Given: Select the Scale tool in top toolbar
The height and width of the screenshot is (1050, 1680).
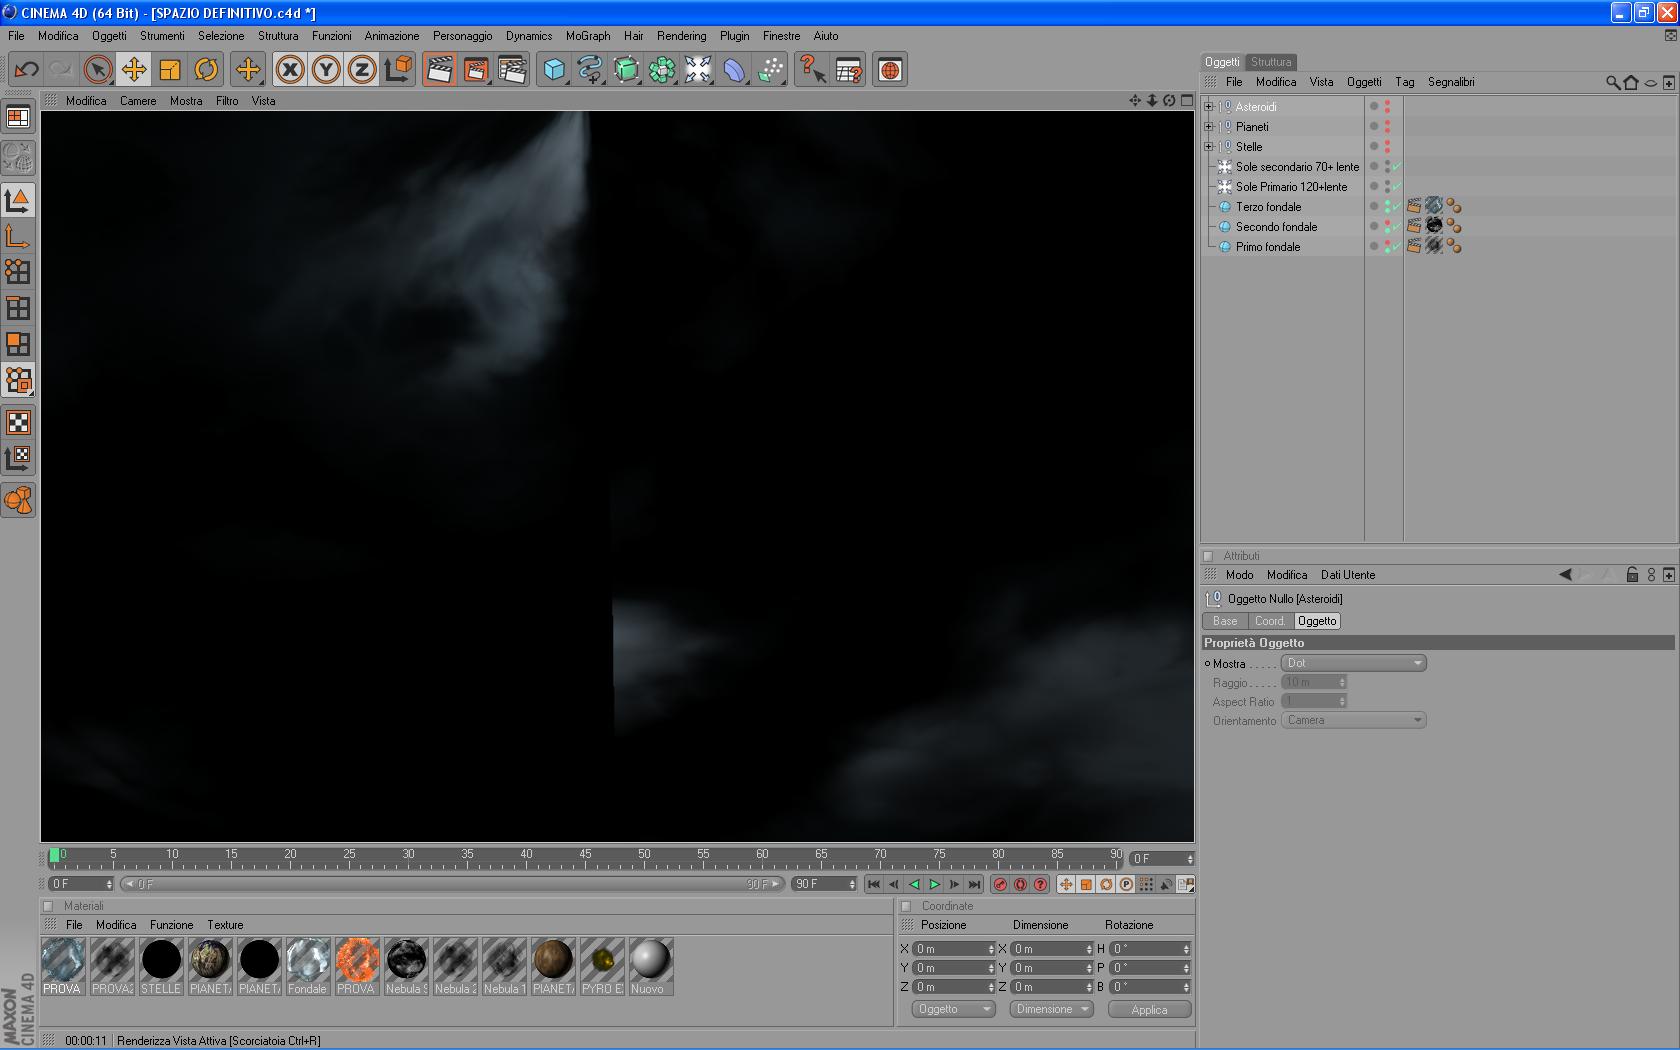Looking at the screenshot, I should pyautogui.click(x=170, y=69).
